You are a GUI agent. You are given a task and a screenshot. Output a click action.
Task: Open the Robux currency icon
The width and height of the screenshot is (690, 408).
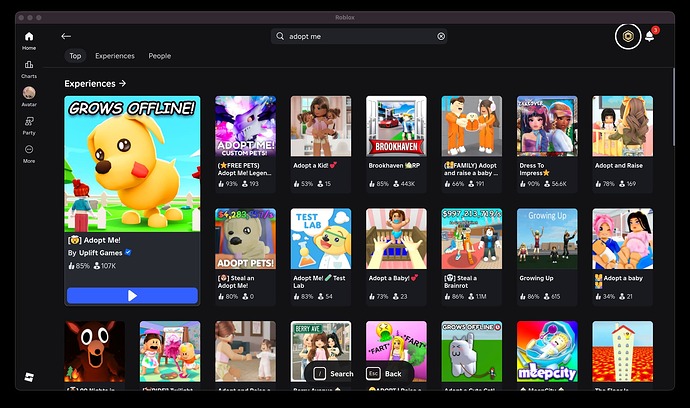[x=628, y=36]
